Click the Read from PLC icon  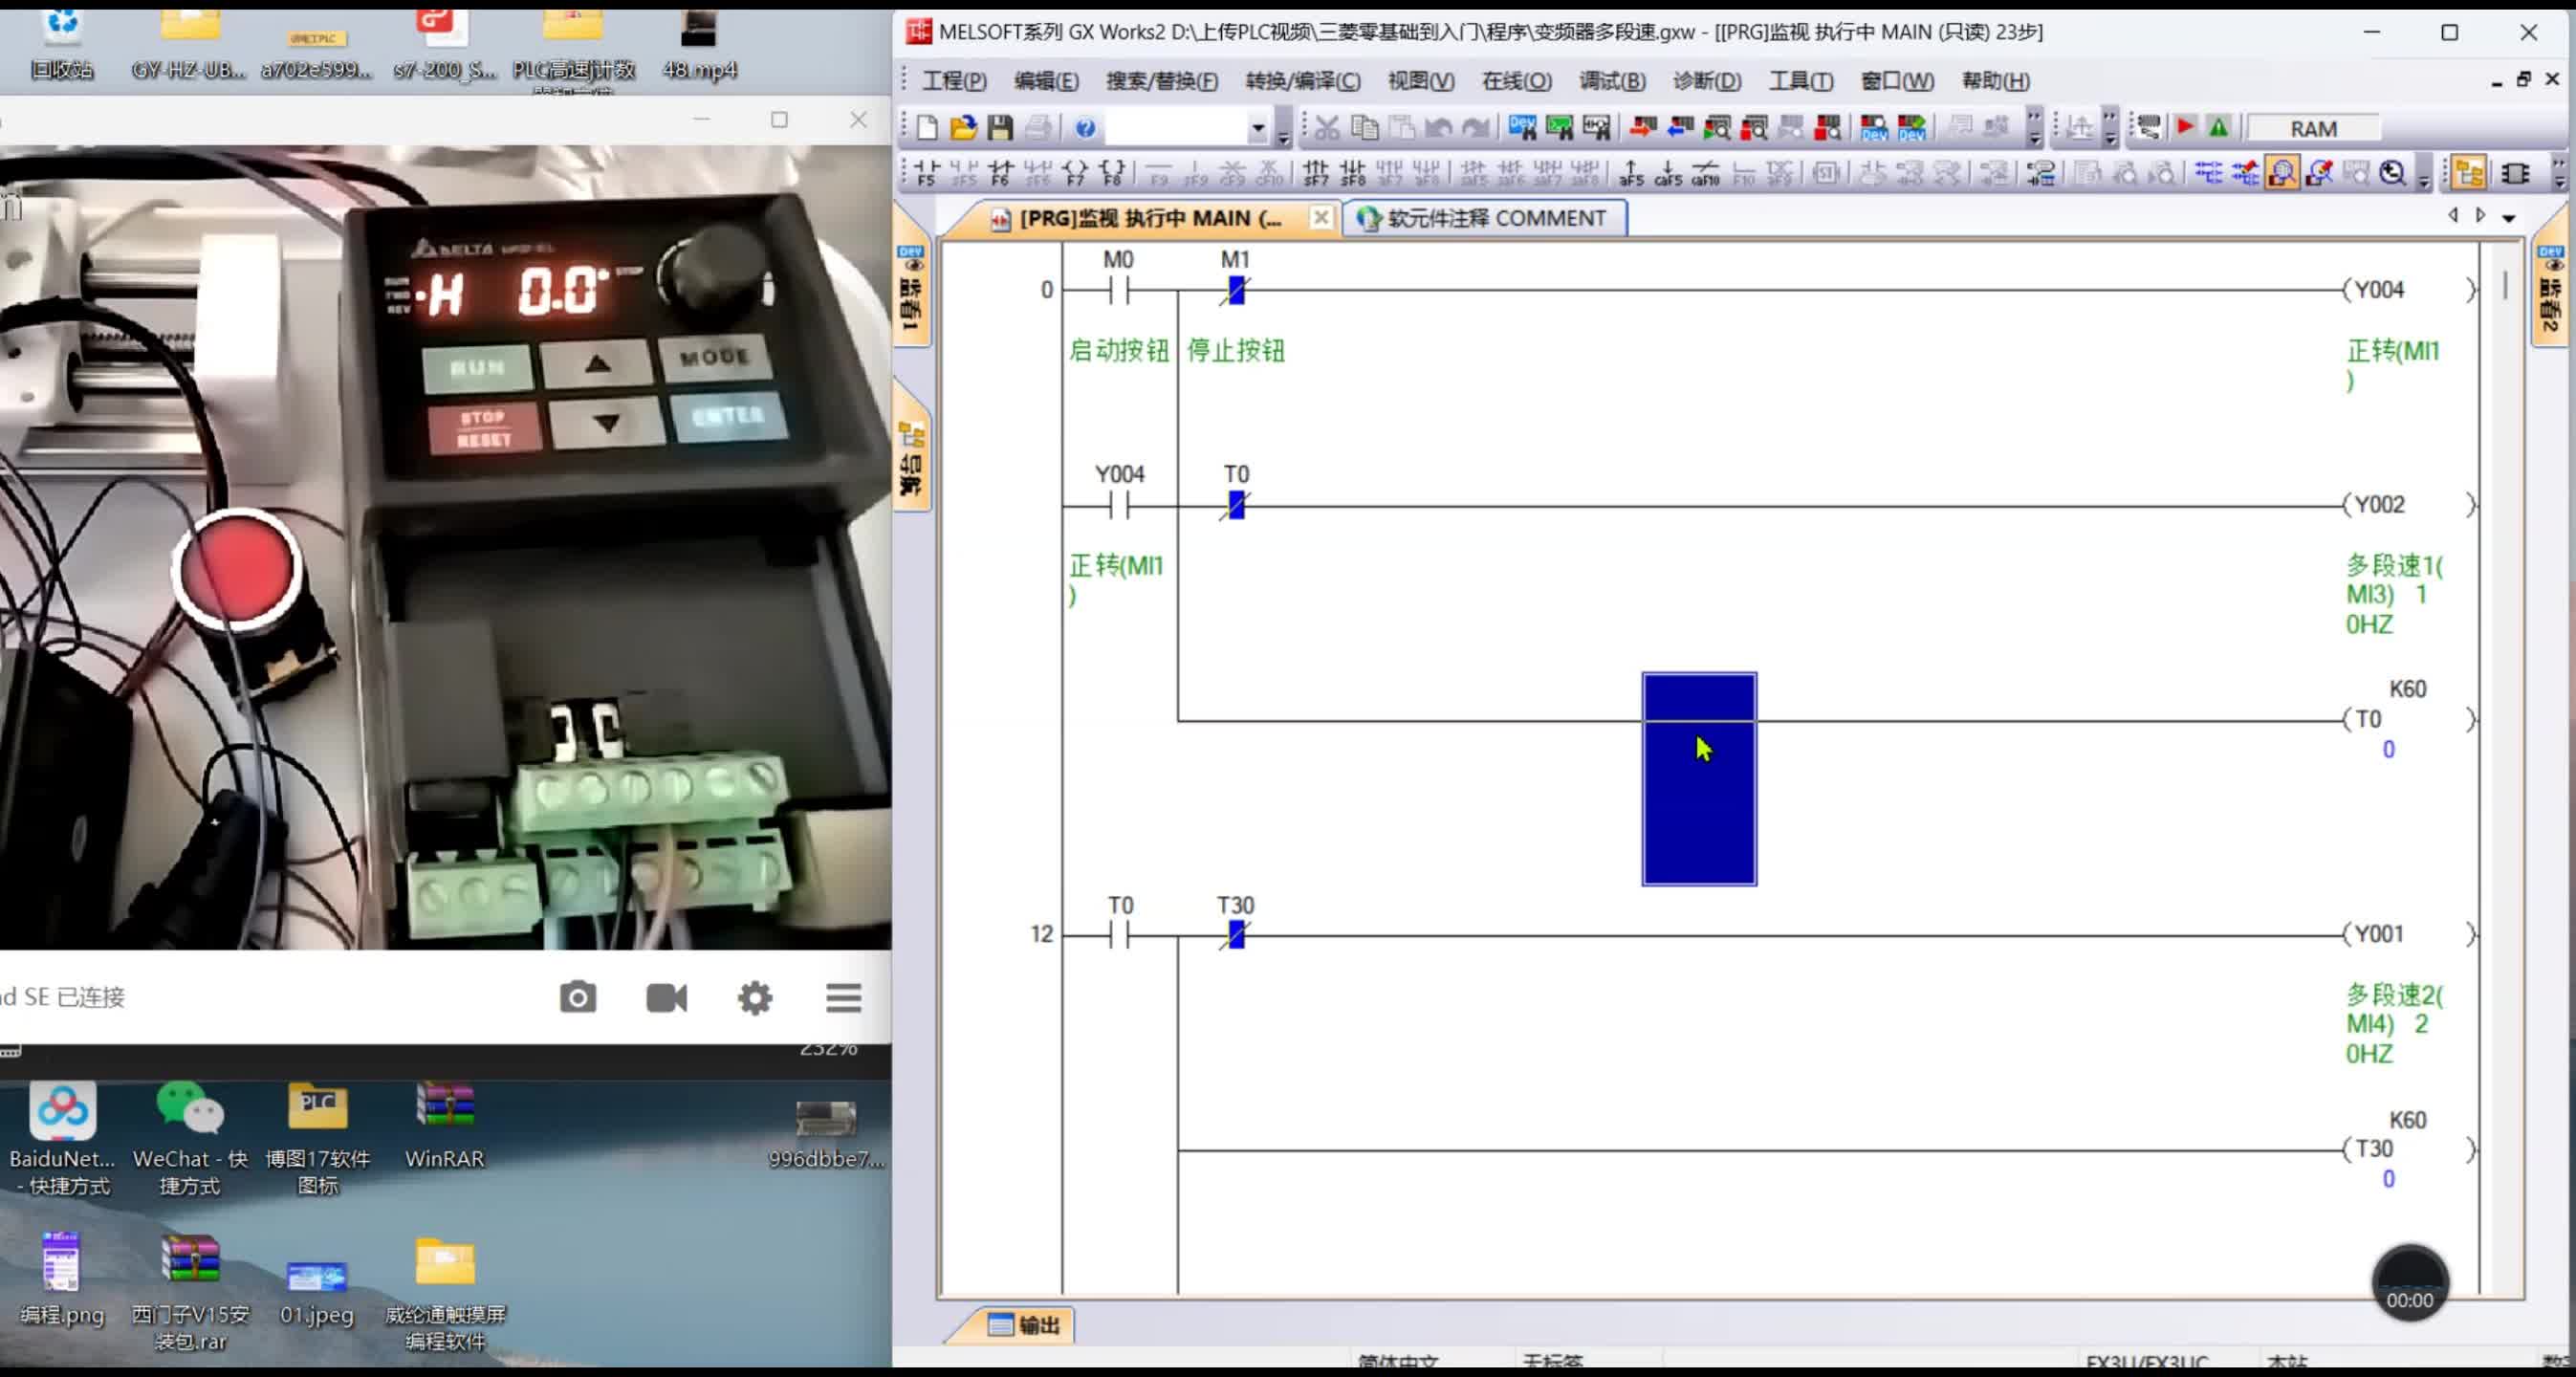[1680, 127]
